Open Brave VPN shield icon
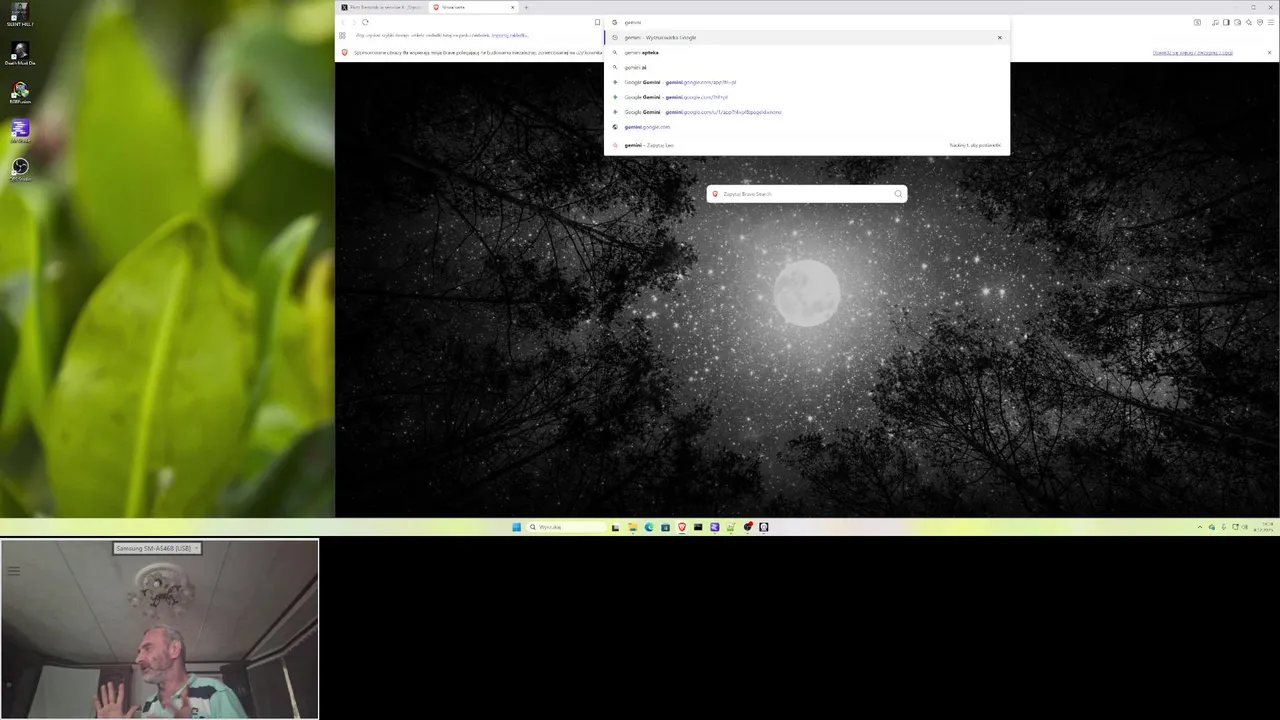Image resolution: width=1280 pixels, height=720 pixels. point(1260,22)
